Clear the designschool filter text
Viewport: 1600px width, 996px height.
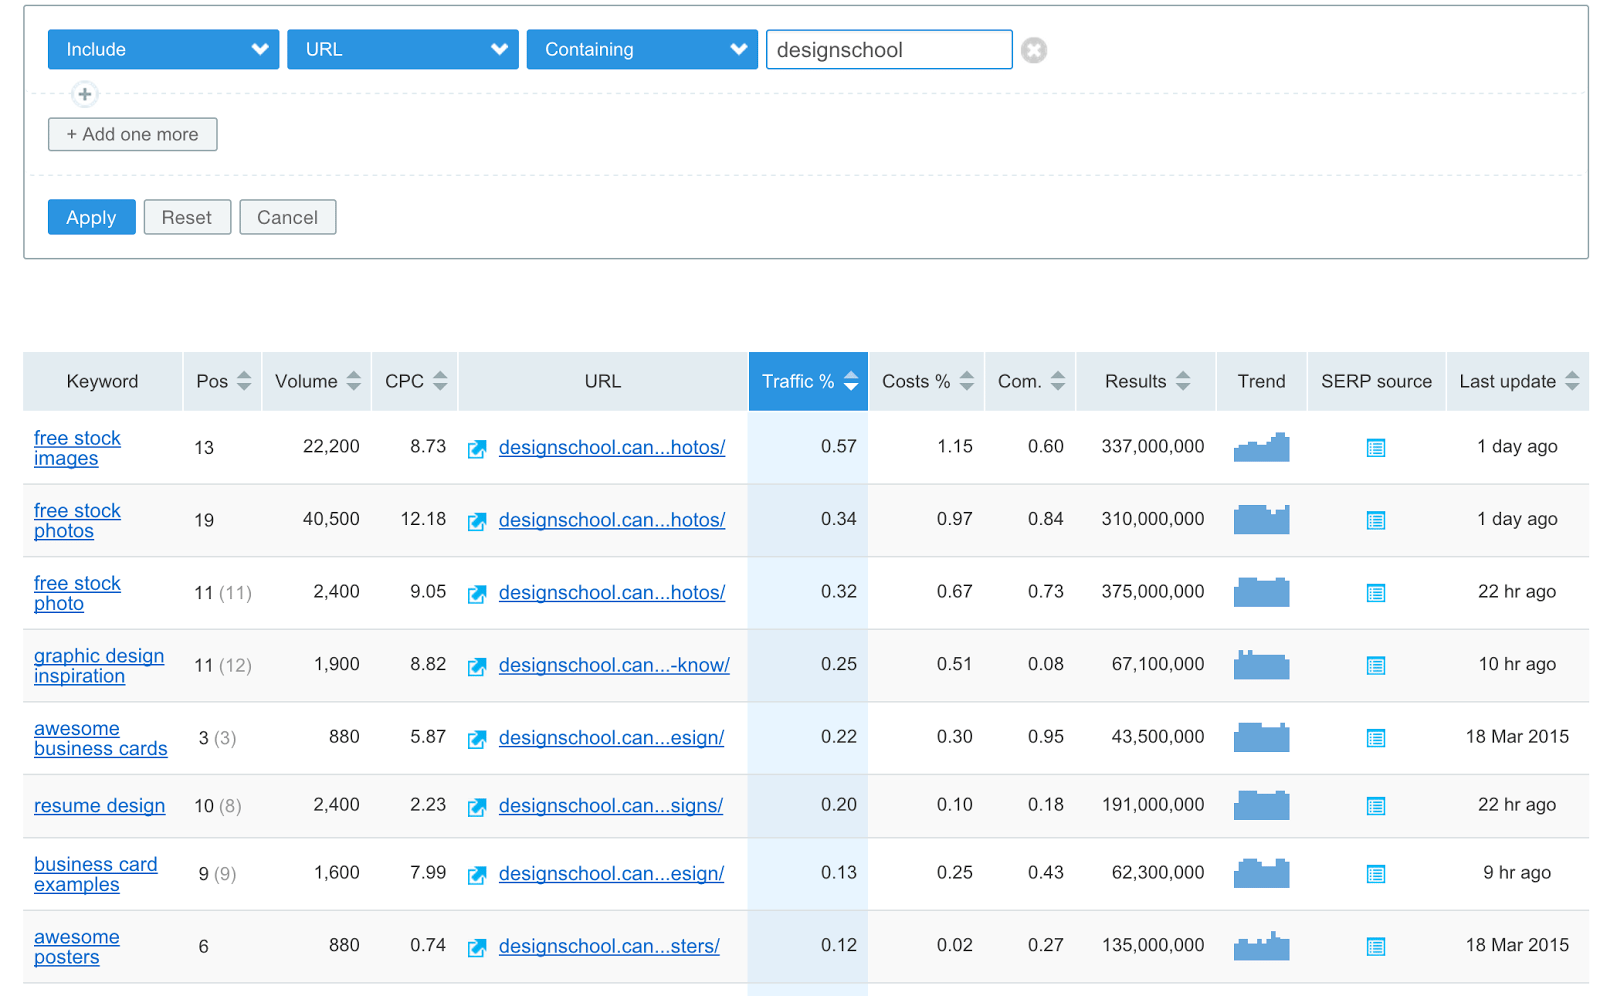point(1034,49)
